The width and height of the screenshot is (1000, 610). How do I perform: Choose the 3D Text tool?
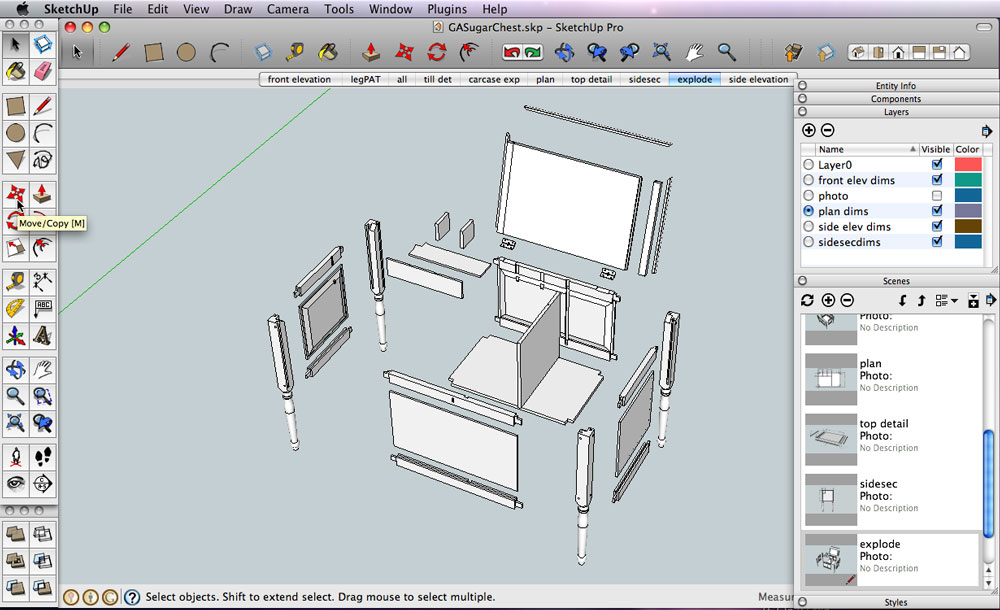[x=42, y=334]
